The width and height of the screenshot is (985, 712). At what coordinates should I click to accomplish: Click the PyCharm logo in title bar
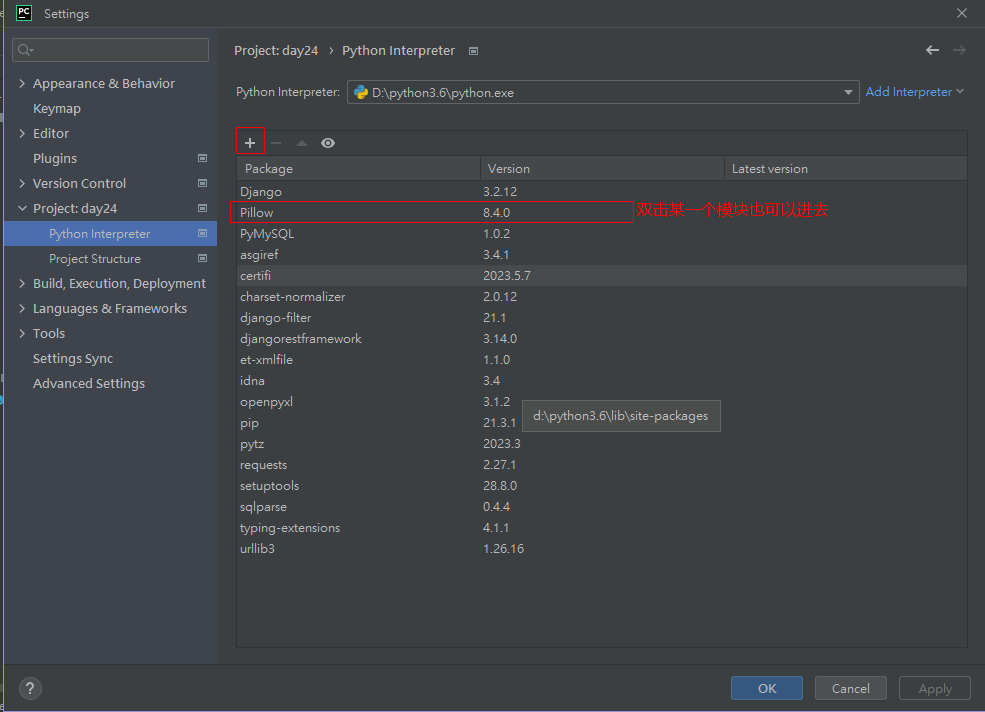pyautogui.click(x=24, y=13)
